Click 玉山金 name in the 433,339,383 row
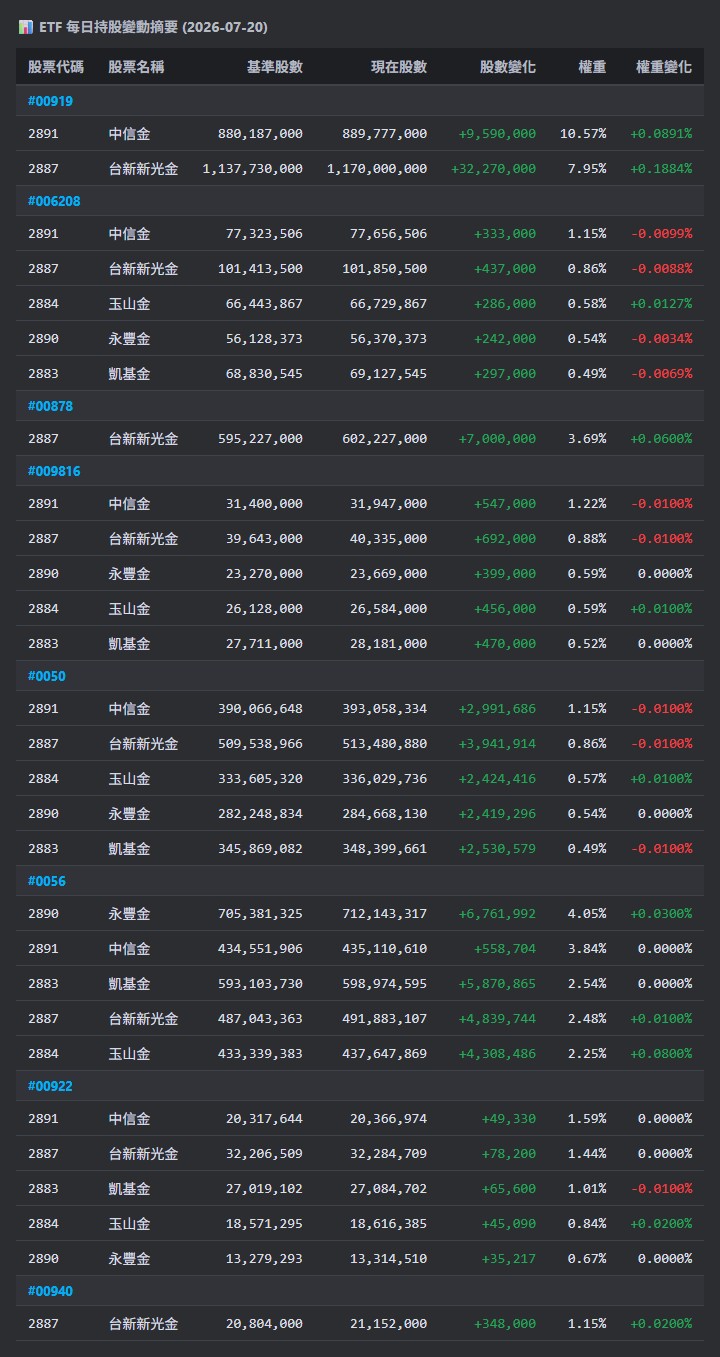This screenshot has width=720, height=1357. click(130, 1053)
